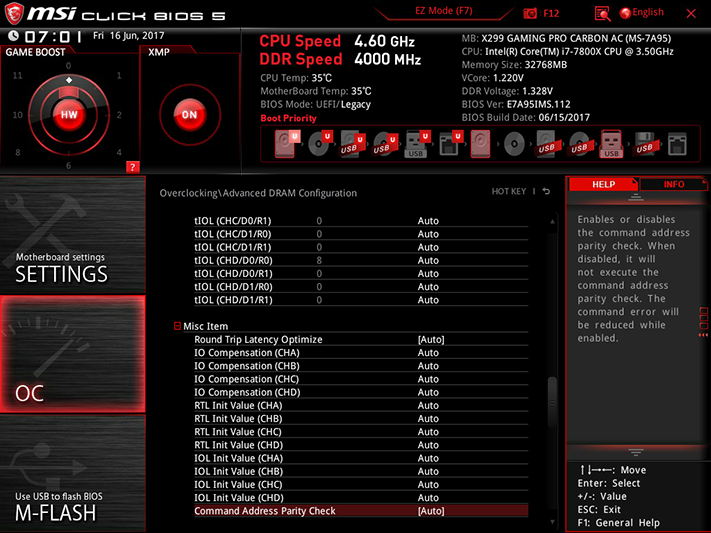The image size is (711, 533).
Task: Switch to the INFO tab
Action: 674,184
